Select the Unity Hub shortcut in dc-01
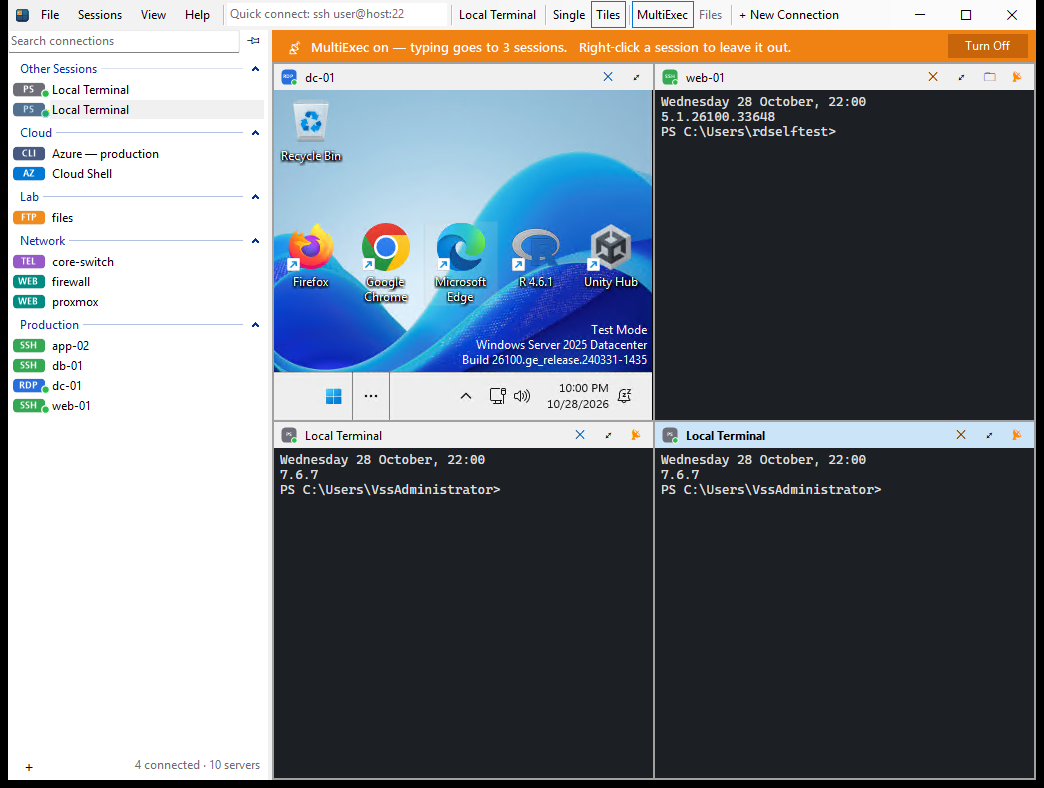The height and width of the screenshot is (788, 1044). click(x=611, y=256)
